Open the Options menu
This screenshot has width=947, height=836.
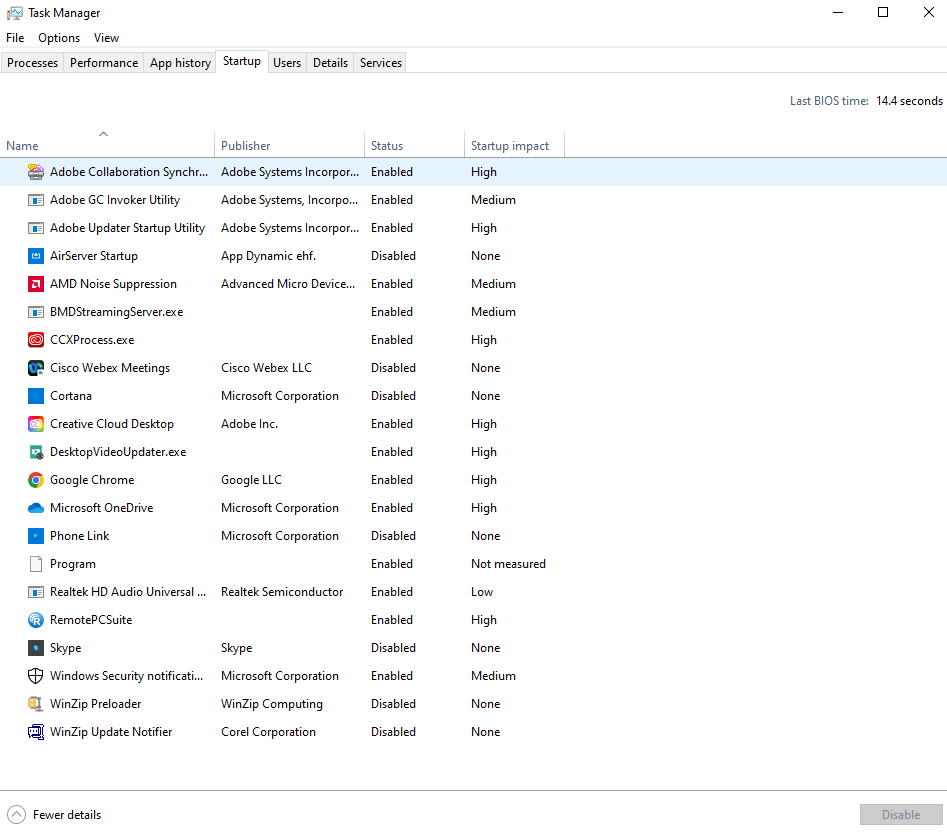coord(58,37)
